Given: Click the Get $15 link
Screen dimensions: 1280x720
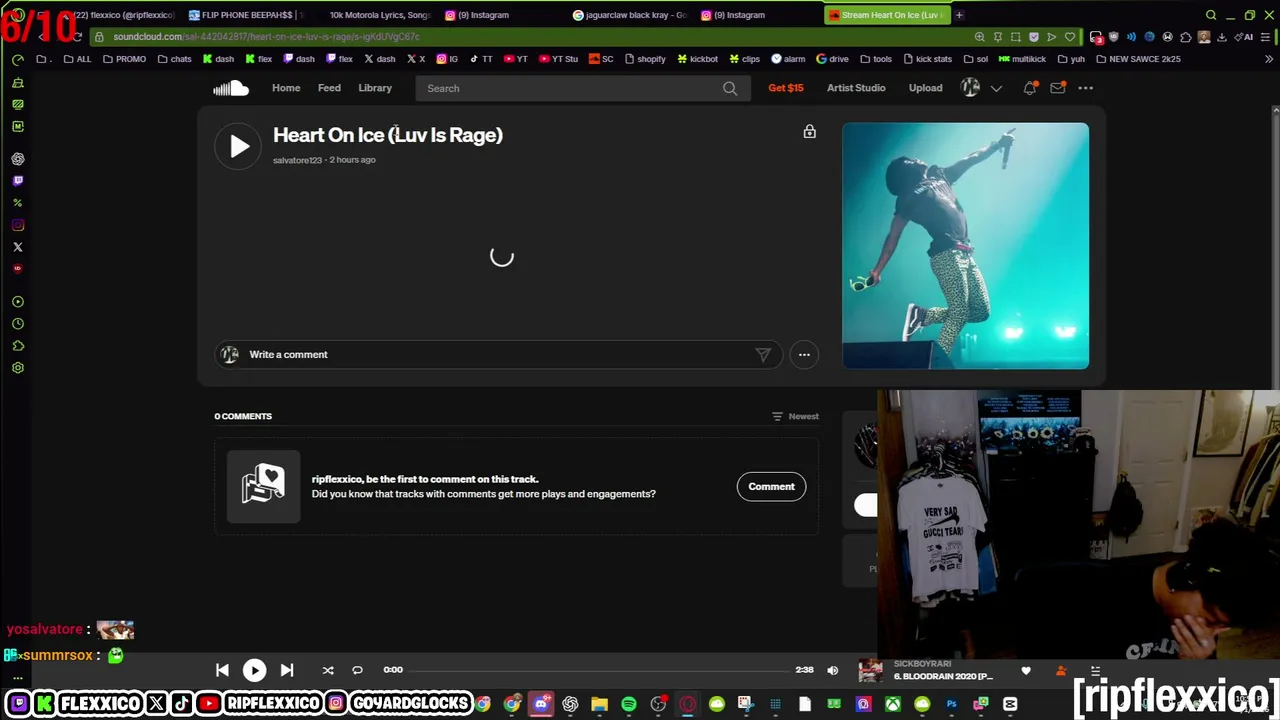Looking at the screenshot, I should pos(786,88).
